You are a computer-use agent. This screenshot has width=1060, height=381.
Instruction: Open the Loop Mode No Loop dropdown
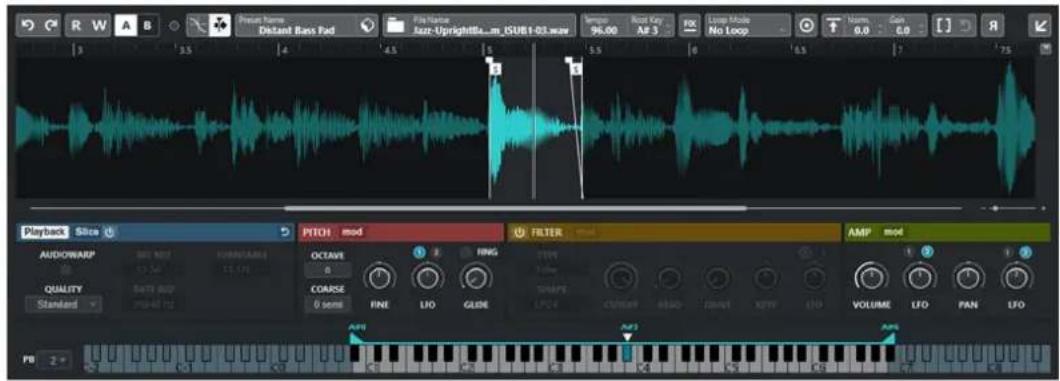[x=748, y=26]
